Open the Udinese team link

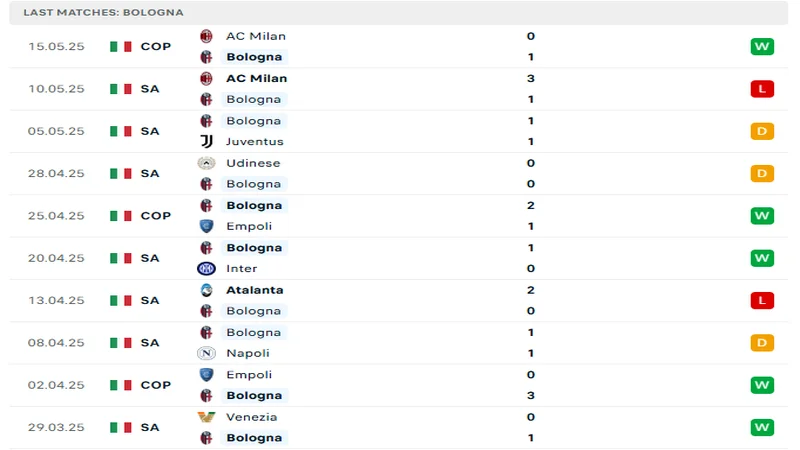coord(253,163)
